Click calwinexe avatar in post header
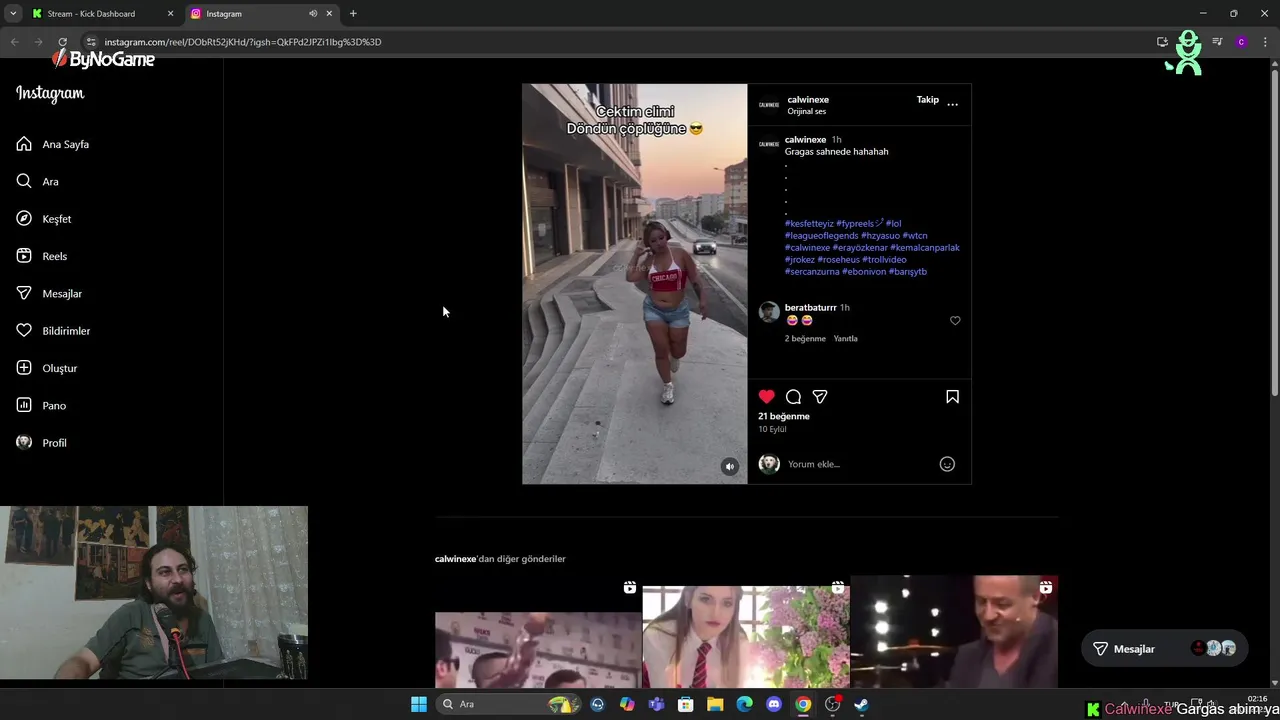 click(x=769, y=104)
